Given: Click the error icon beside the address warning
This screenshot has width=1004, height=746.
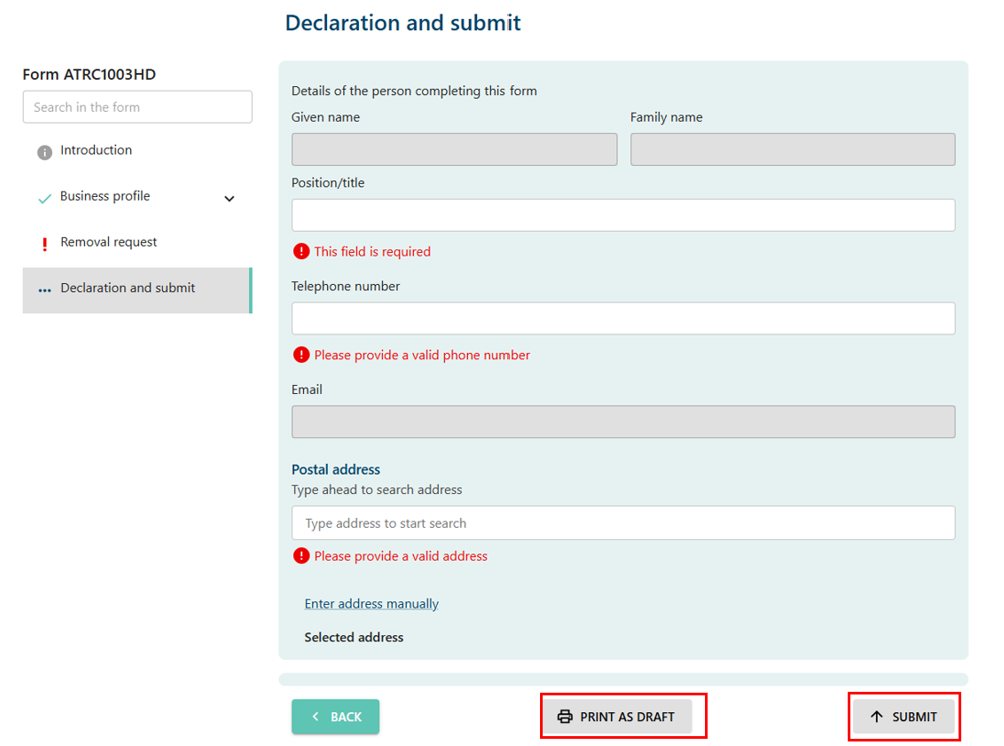Looking at the screenshot, I should tap(301, 556).
